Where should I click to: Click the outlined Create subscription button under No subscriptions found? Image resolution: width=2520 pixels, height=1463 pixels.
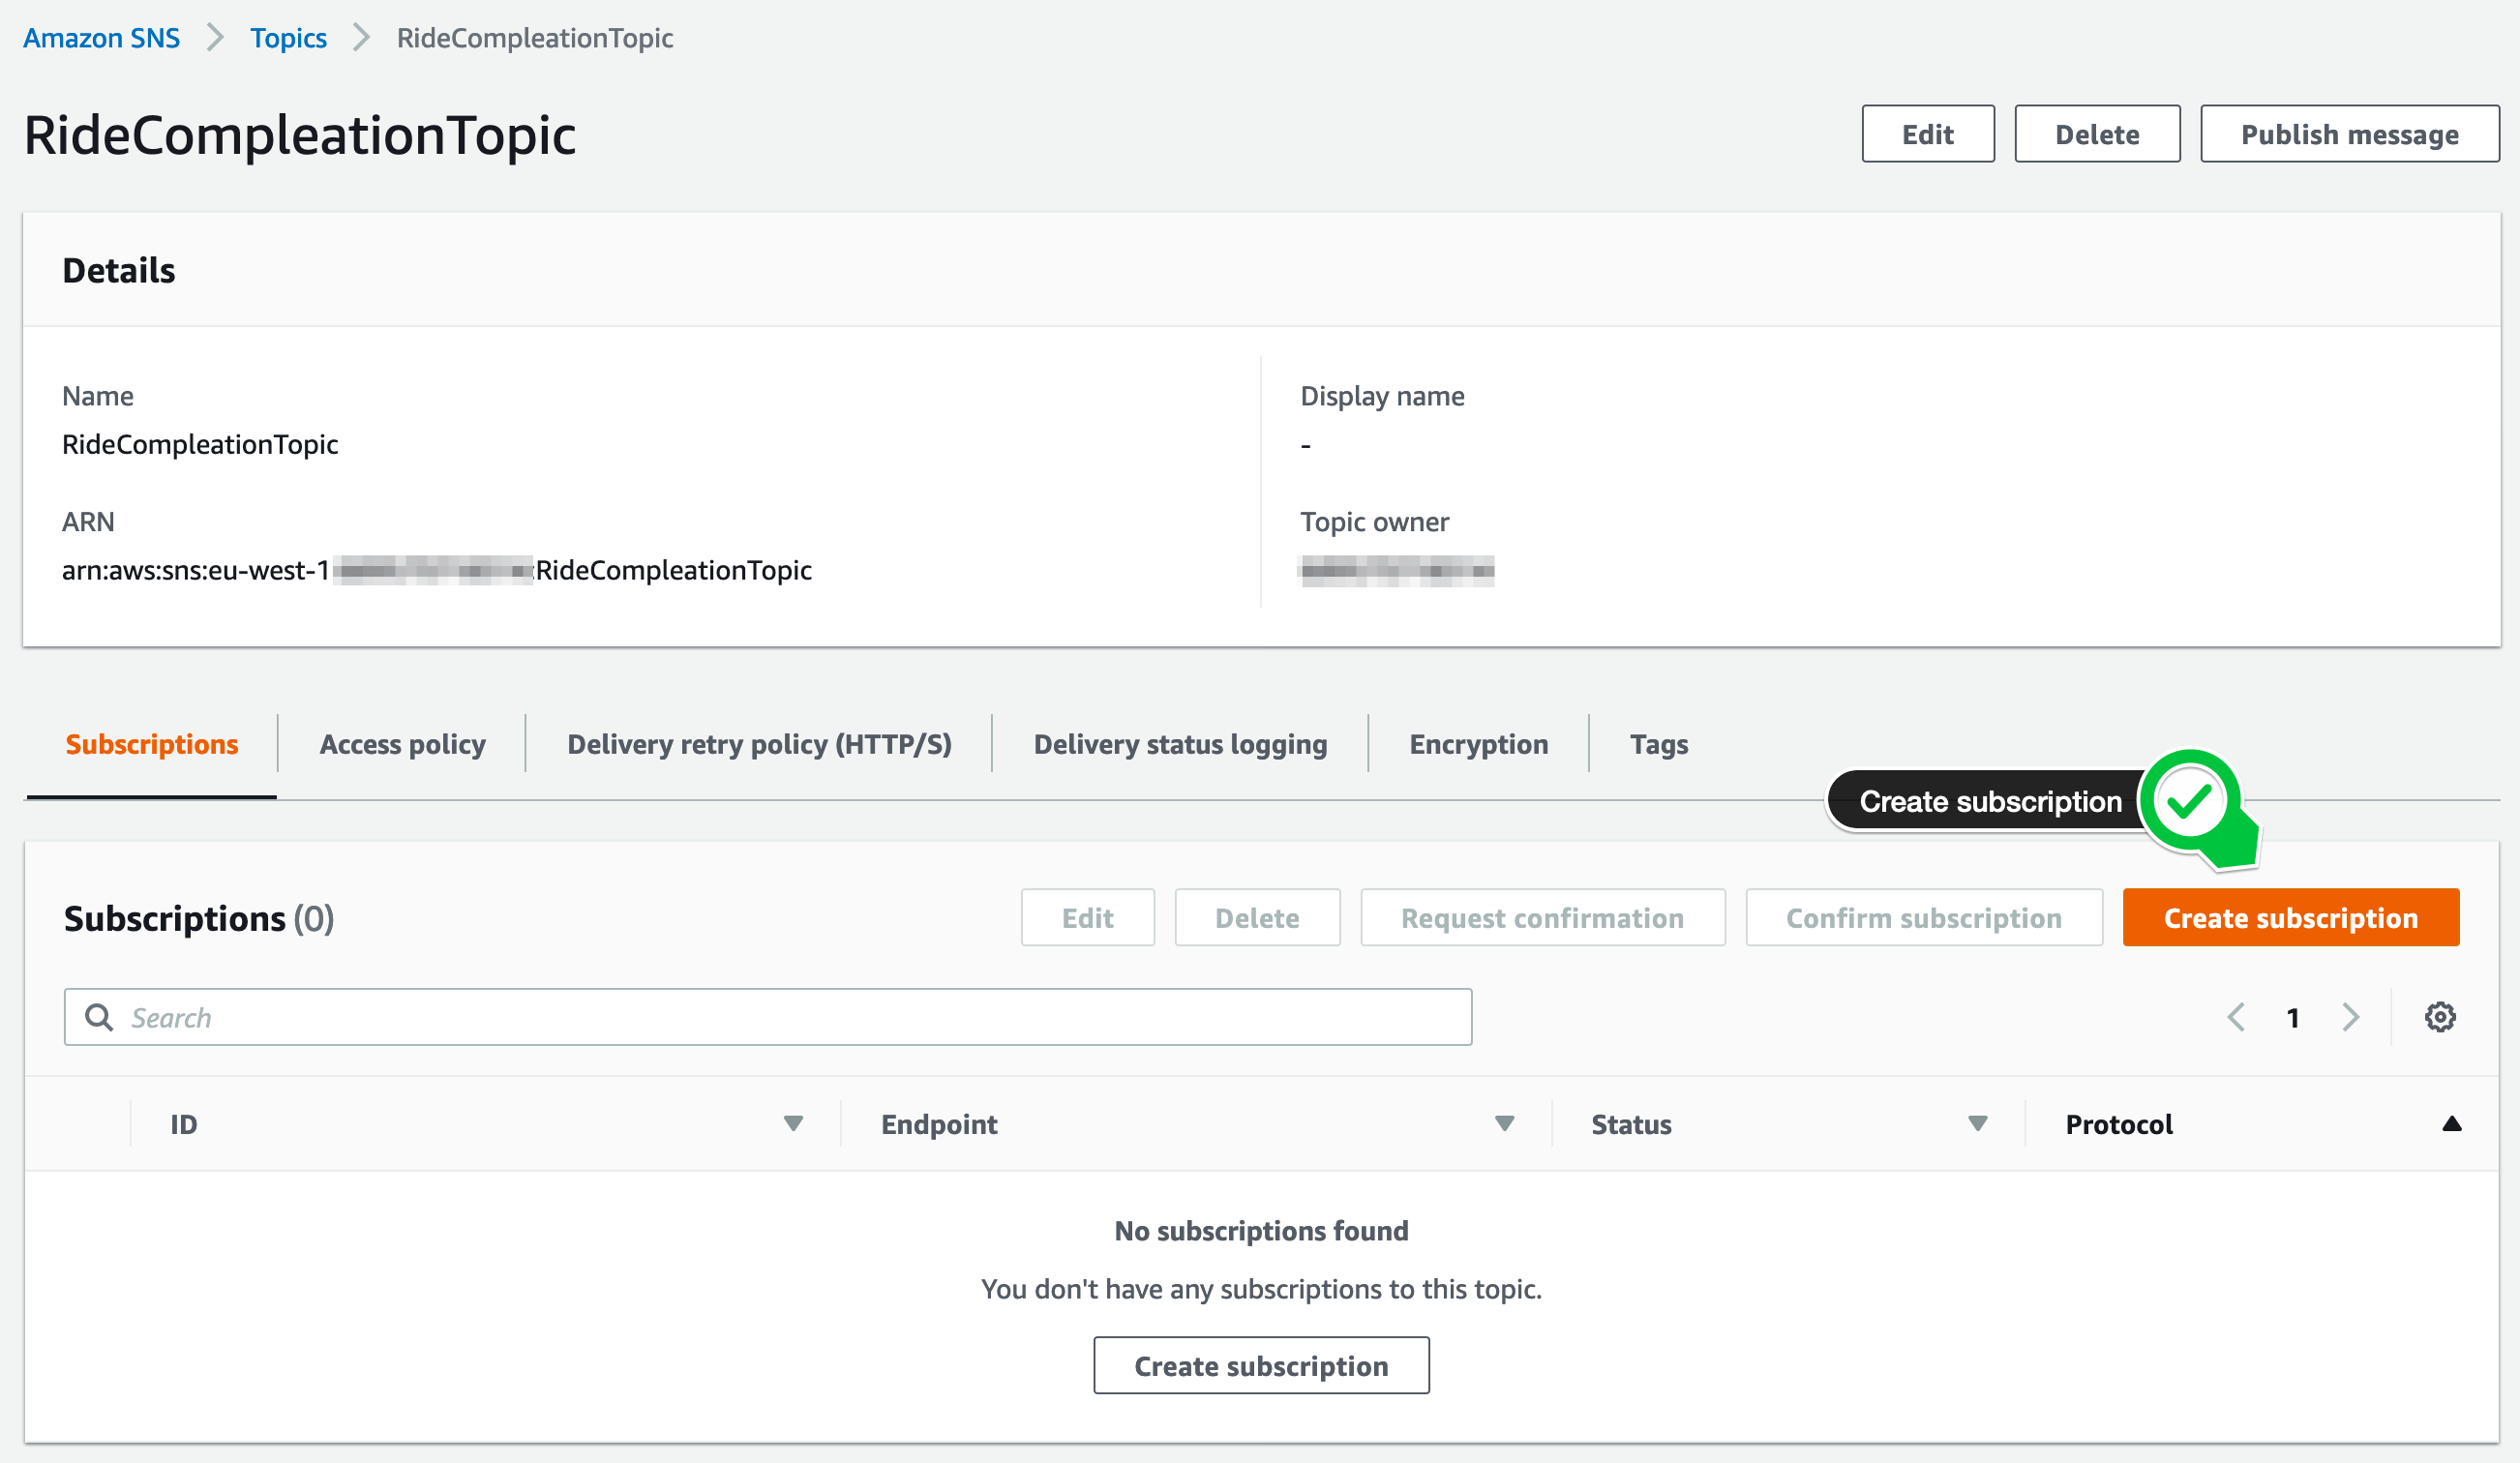point(1261,1365)
